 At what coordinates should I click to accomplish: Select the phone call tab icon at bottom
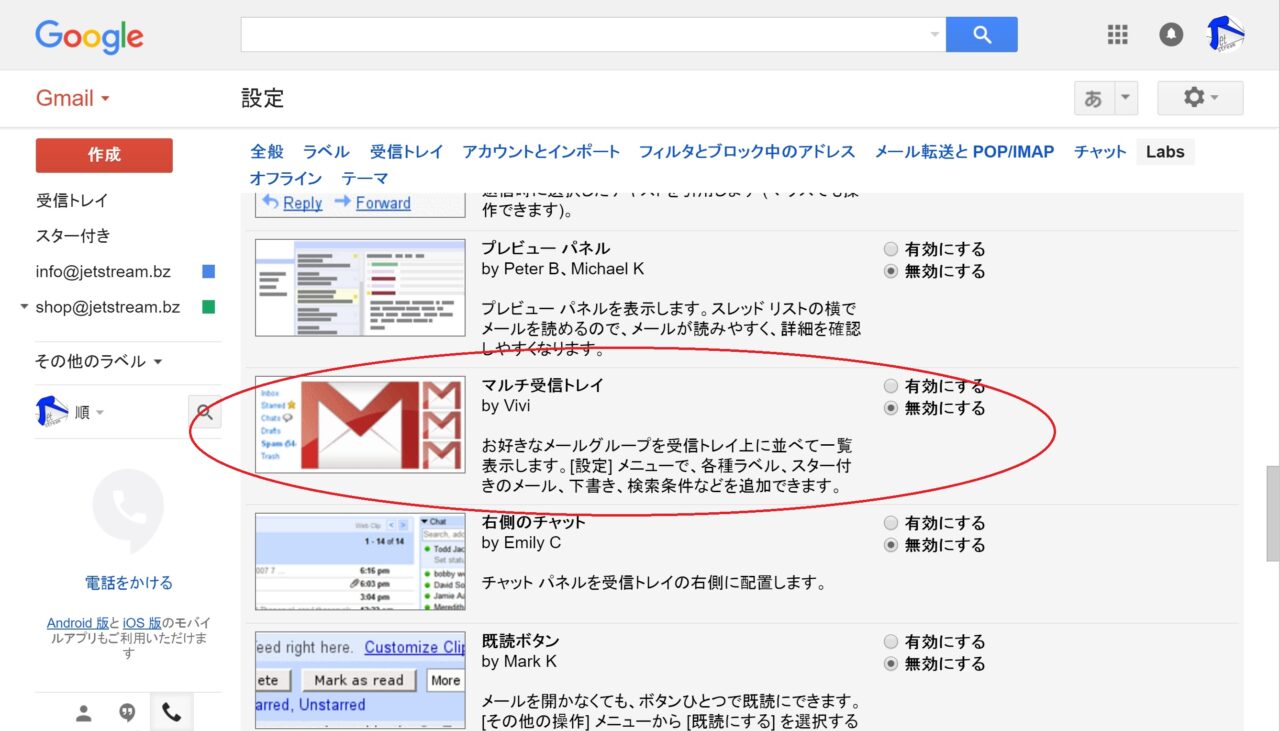click(171, 712)
